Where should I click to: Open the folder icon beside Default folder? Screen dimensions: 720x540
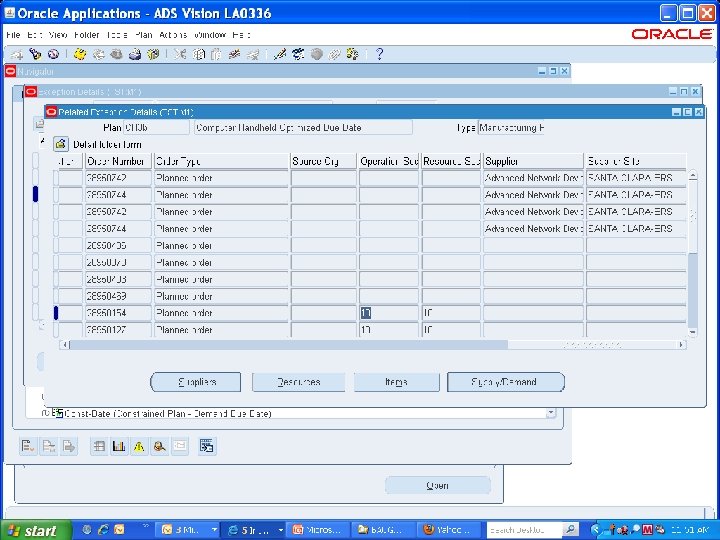(61, 144)
